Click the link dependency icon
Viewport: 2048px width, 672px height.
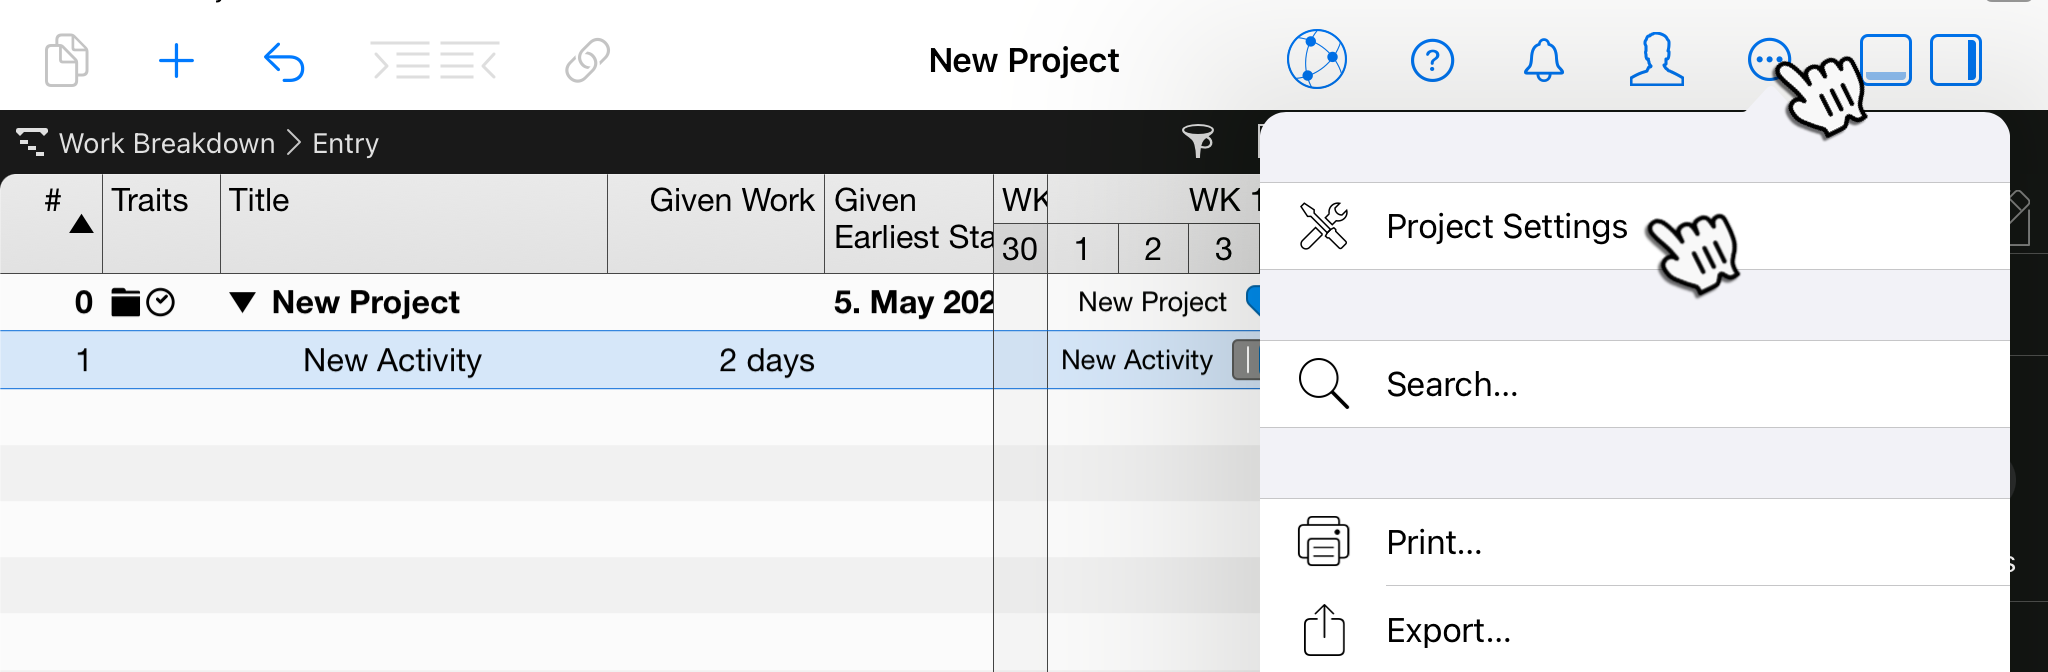(x=585, y=60)
